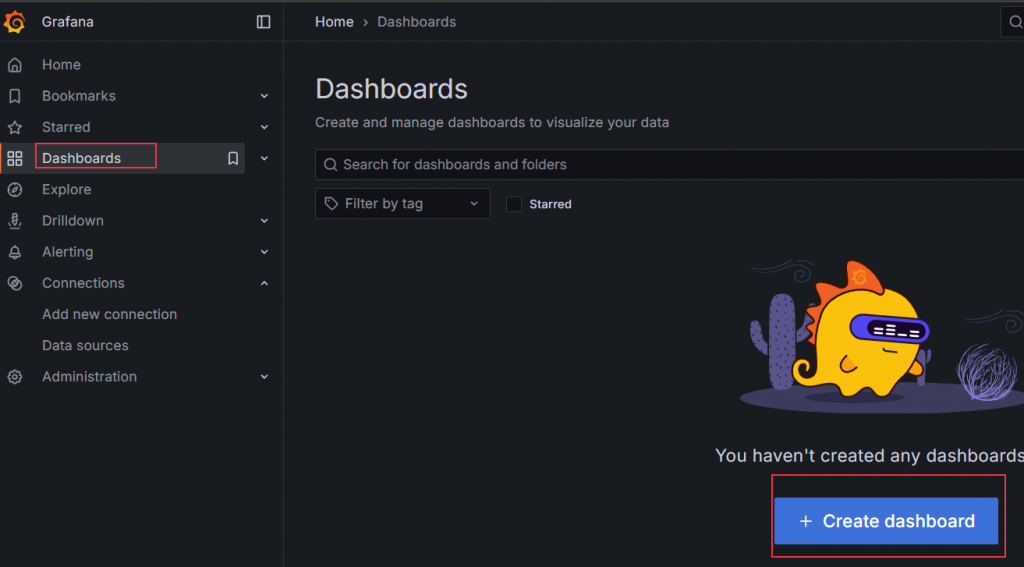The width and height of the screenshot is (1024, 567).
Task: Focus the Search for dashboards and folders field
Action: 669,165
